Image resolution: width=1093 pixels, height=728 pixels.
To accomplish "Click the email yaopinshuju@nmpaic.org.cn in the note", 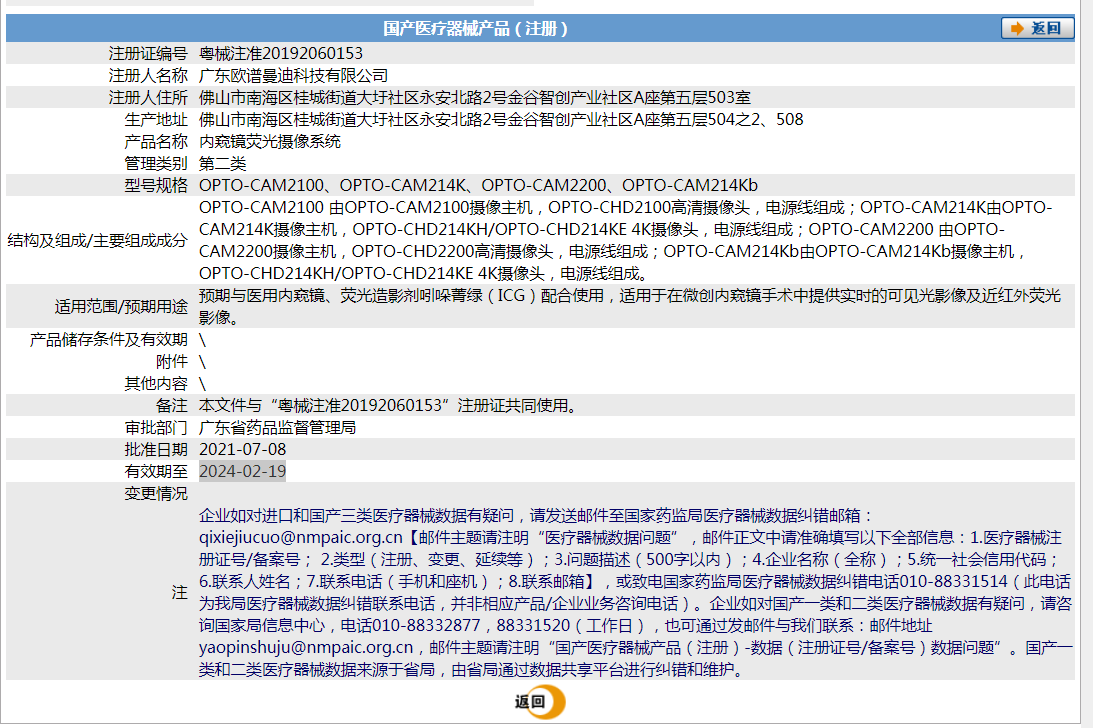I will pyautogui.click(x=306, y=648).
